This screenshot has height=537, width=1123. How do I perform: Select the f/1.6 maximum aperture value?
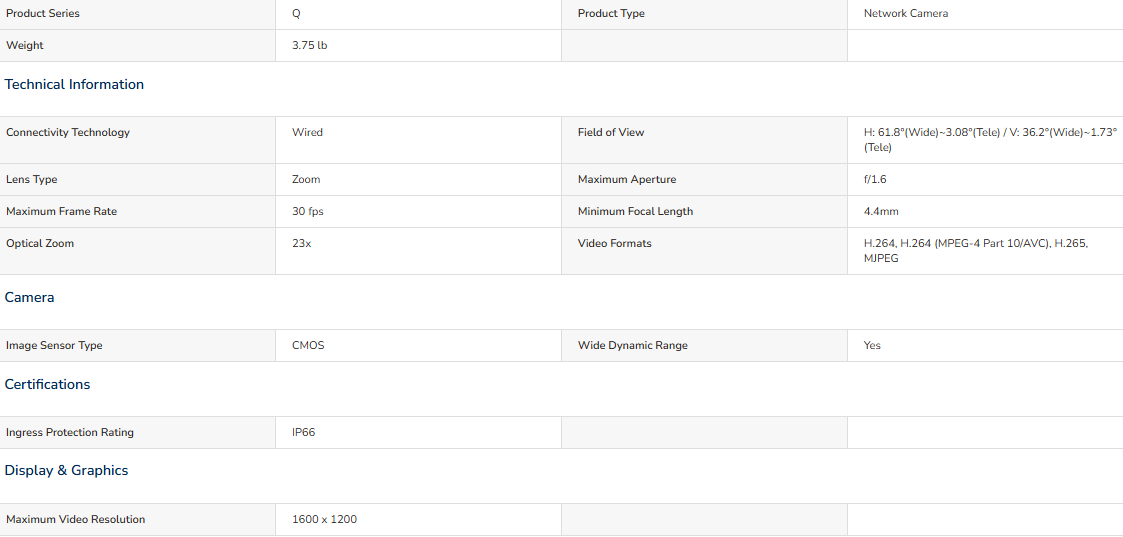(x=875, y=180)
